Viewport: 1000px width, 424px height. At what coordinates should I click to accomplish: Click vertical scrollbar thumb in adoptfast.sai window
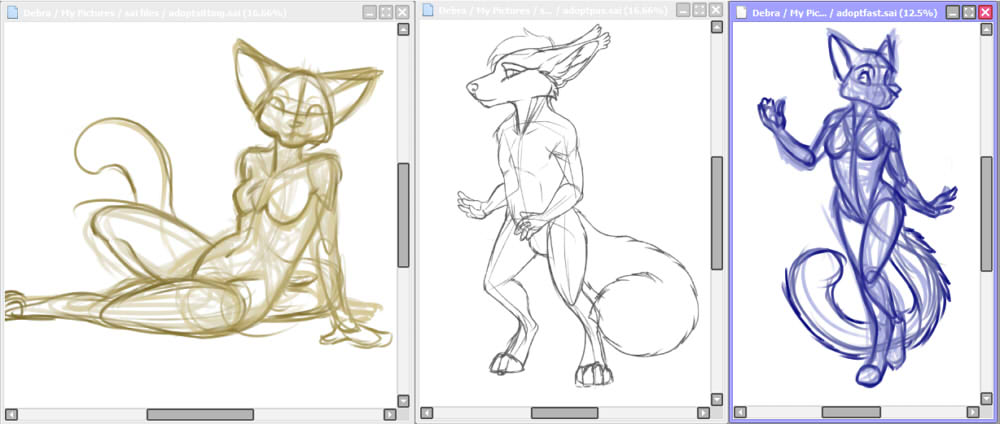point(987,213)
